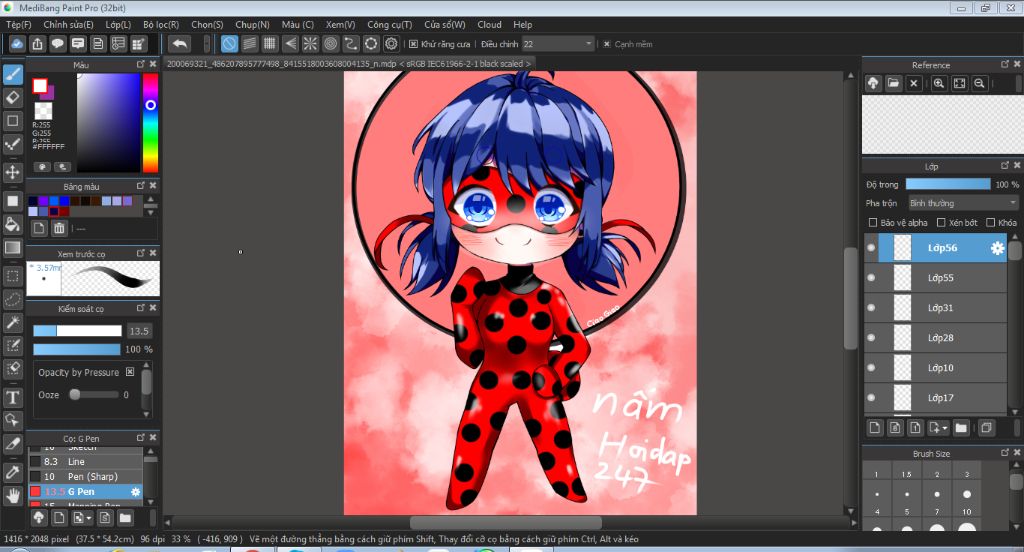The width and height of the screenshot is (1024, 552).
Task: Add new layer in Lớp panel
Action: [x=875, y=428]
